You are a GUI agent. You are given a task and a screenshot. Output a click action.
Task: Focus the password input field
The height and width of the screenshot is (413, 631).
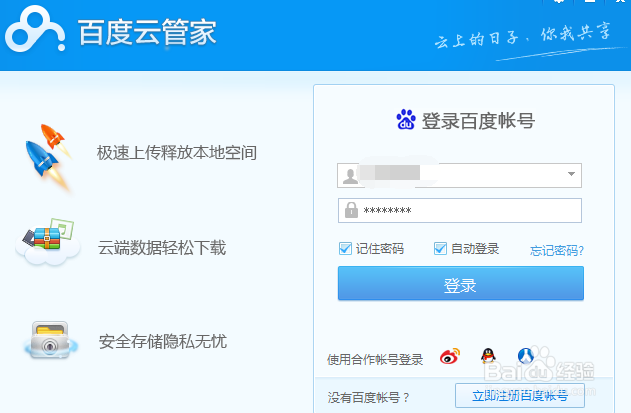[460, 211]
